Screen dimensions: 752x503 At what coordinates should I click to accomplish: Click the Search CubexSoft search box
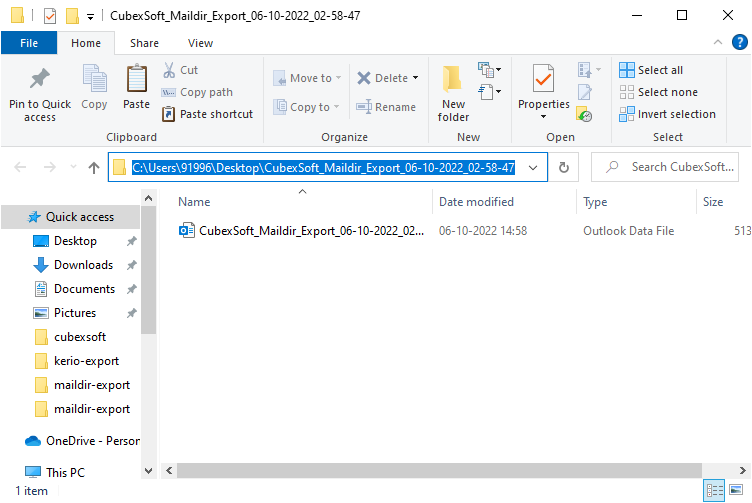[x=665, y=167]
